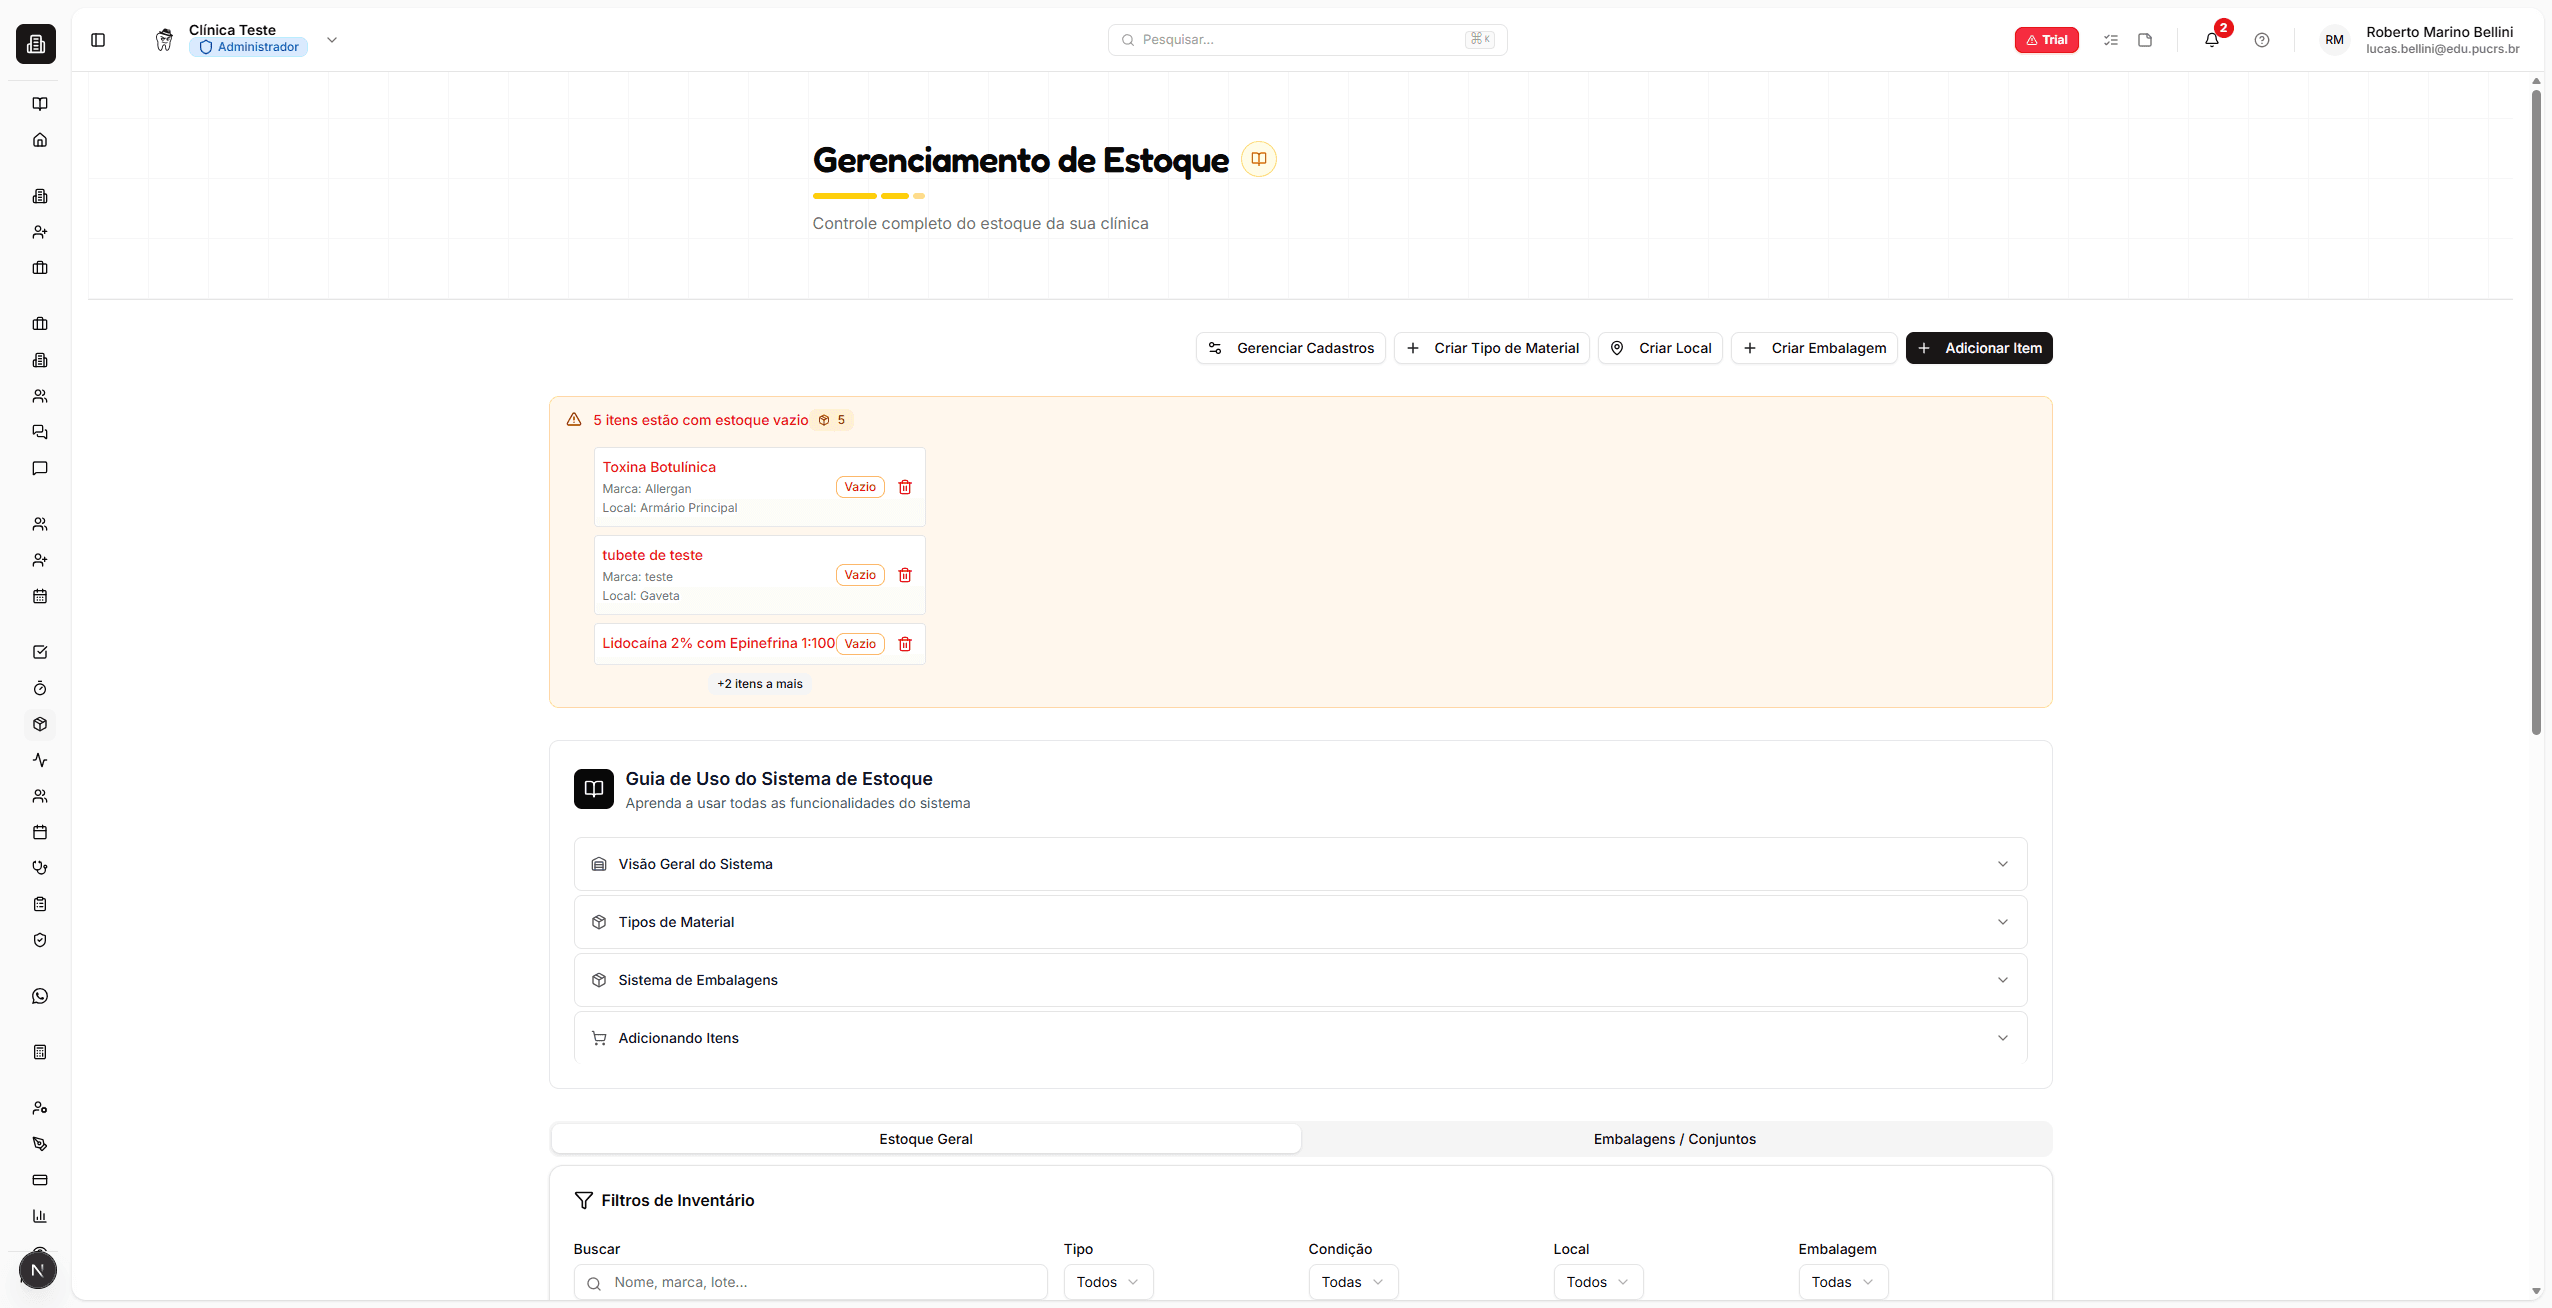The width and height of the screenshot is (2552, 1308).
Task: Click the notifications bell icon
Action: coord(2211,40)
